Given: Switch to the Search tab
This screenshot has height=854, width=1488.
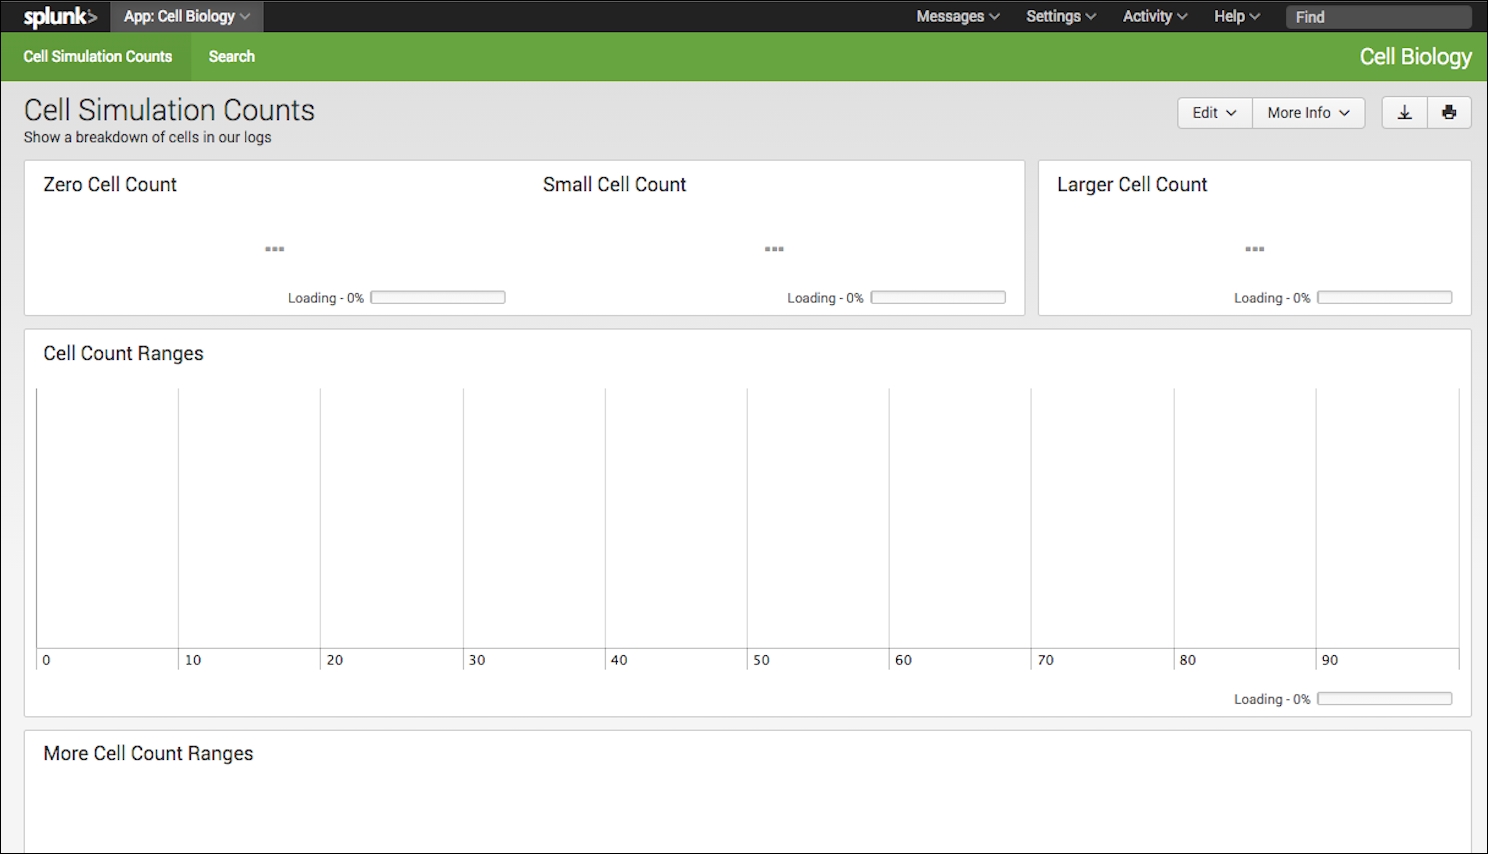Looking at the screenshot, I should 231,57.
